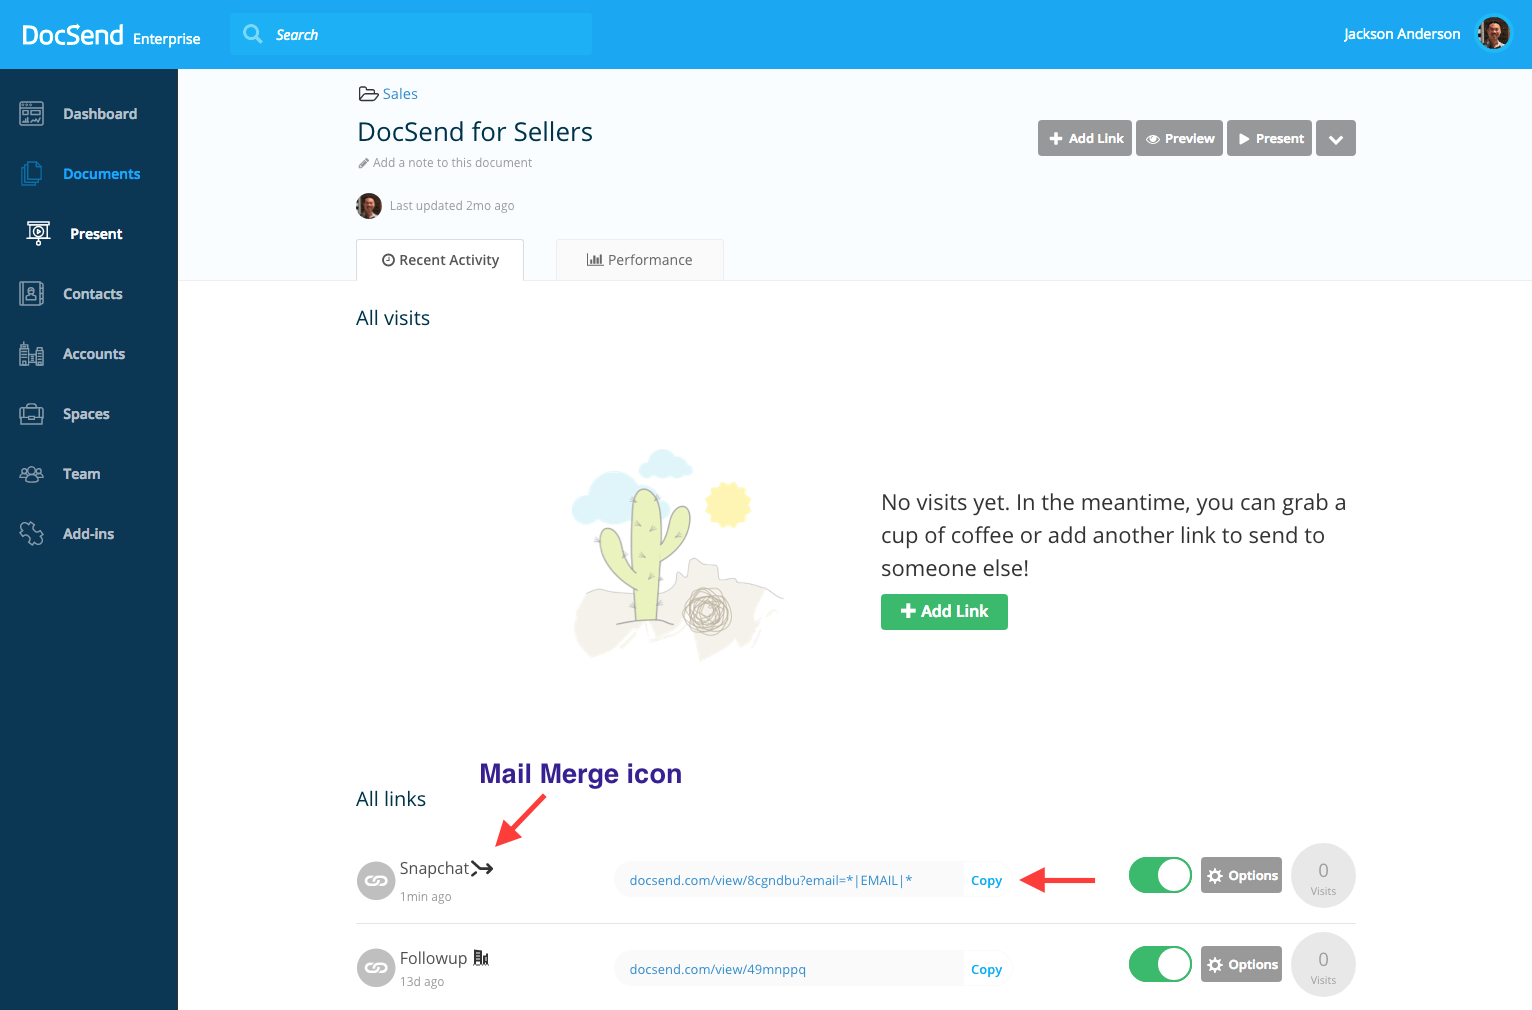Click the pencil icon to add note

point(364,163)
